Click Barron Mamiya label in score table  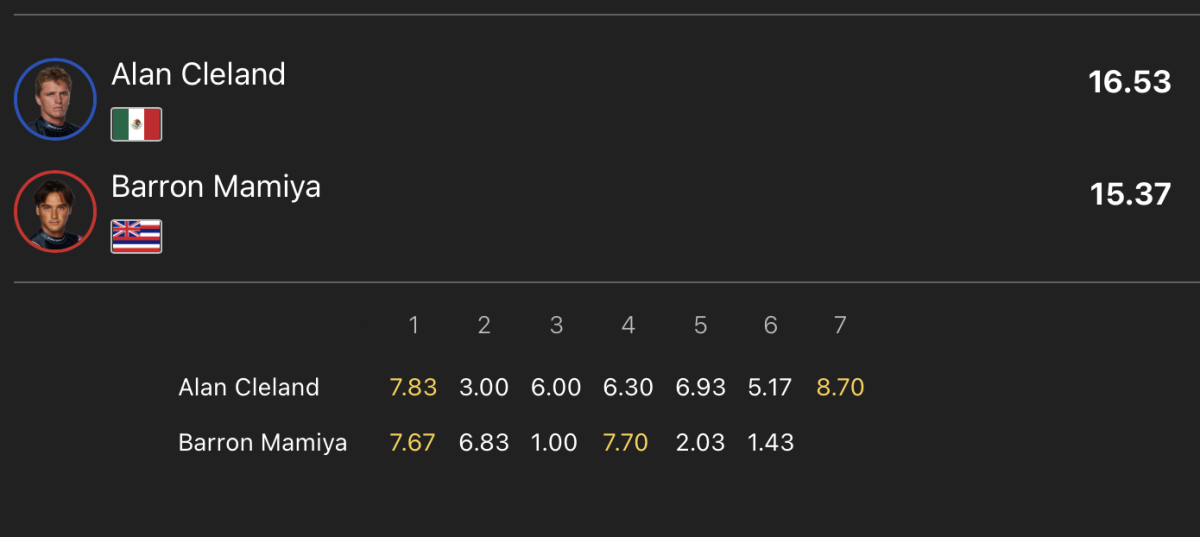(263, 443)
